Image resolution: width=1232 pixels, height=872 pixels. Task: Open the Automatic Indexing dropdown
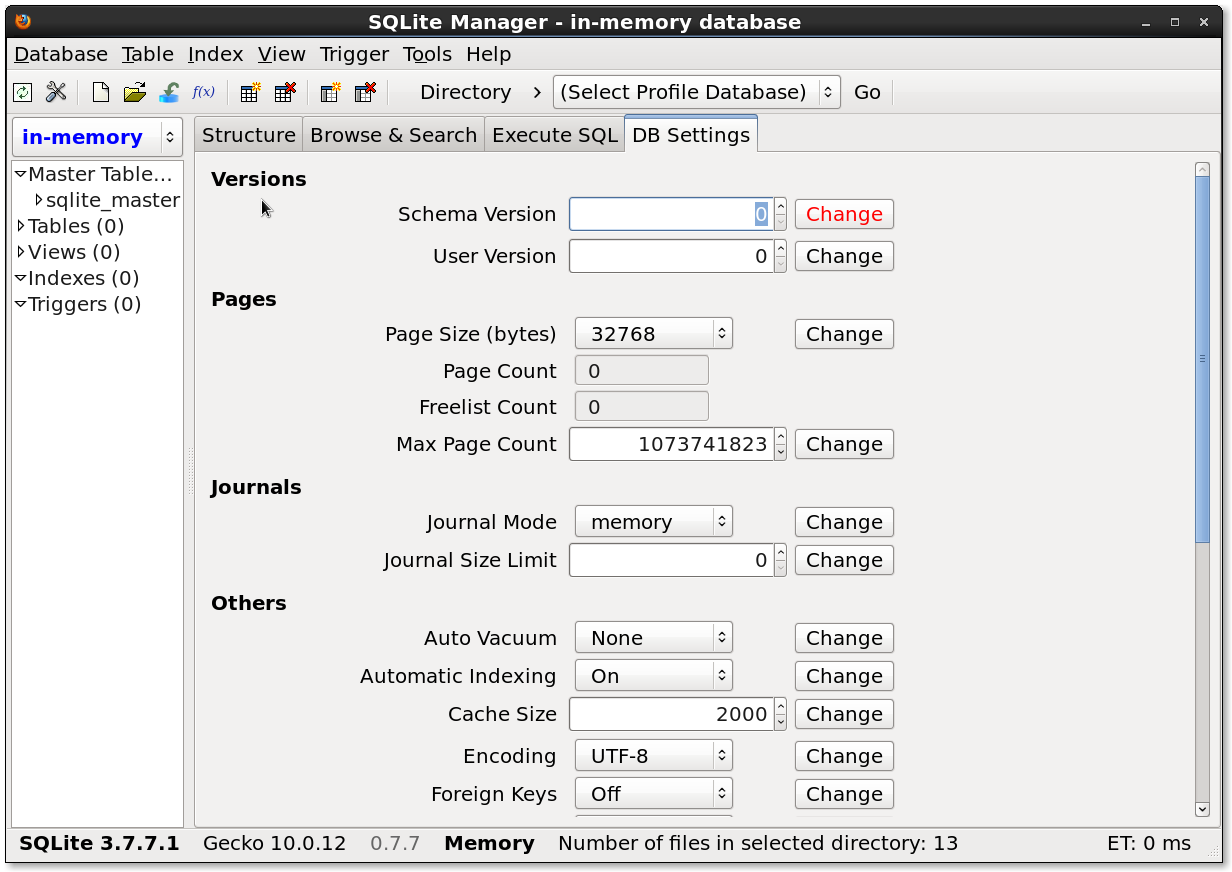[654, 676]
